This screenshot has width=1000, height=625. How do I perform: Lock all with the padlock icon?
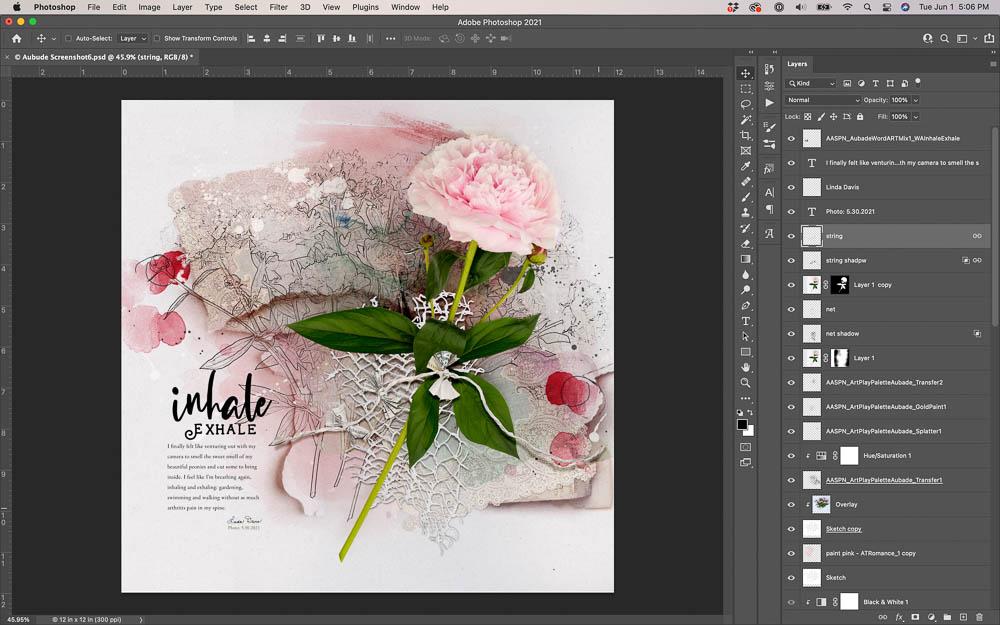pos(860,117)
